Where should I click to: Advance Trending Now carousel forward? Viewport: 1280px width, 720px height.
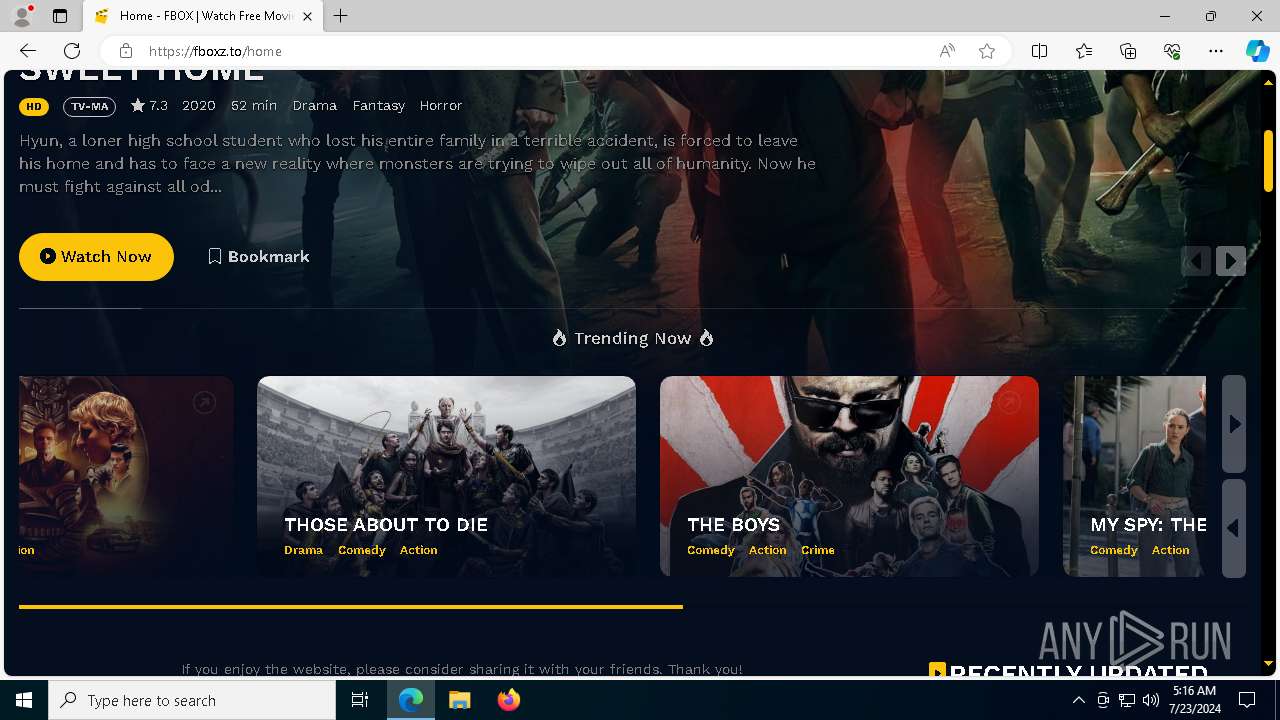pos(1234,424)
